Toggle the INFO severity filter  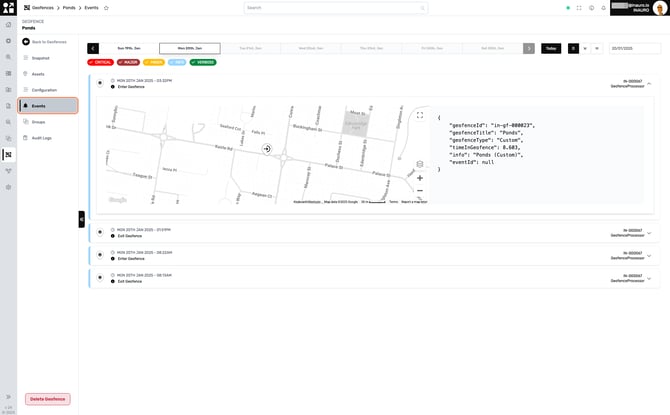tap(177, 62)
